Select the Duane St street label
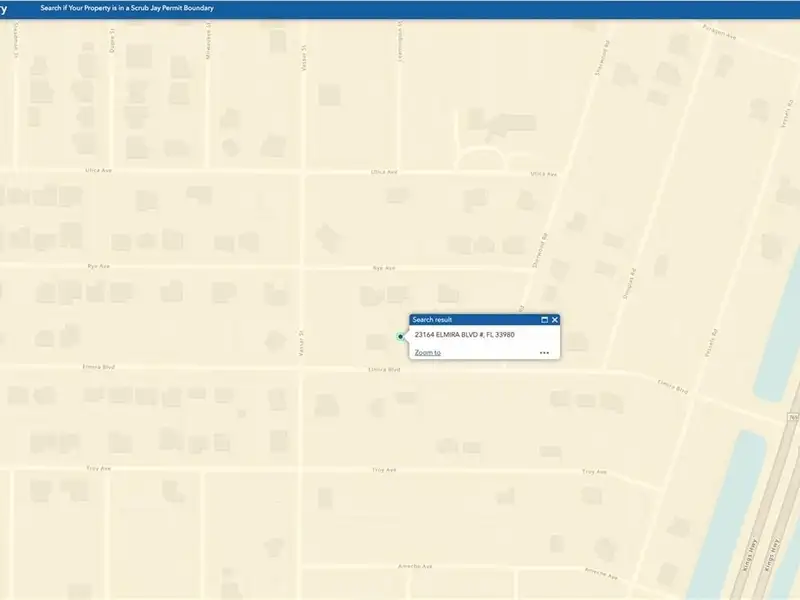 112,40
